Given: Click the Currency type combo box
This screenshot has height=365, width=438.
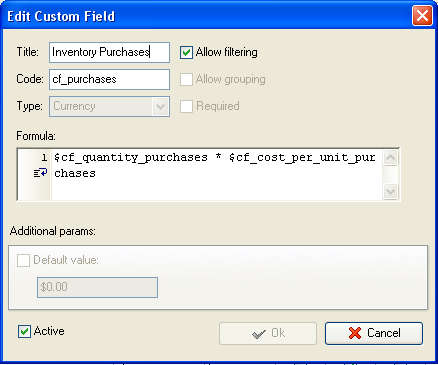Looking at the screenshot, I should 109,107.
